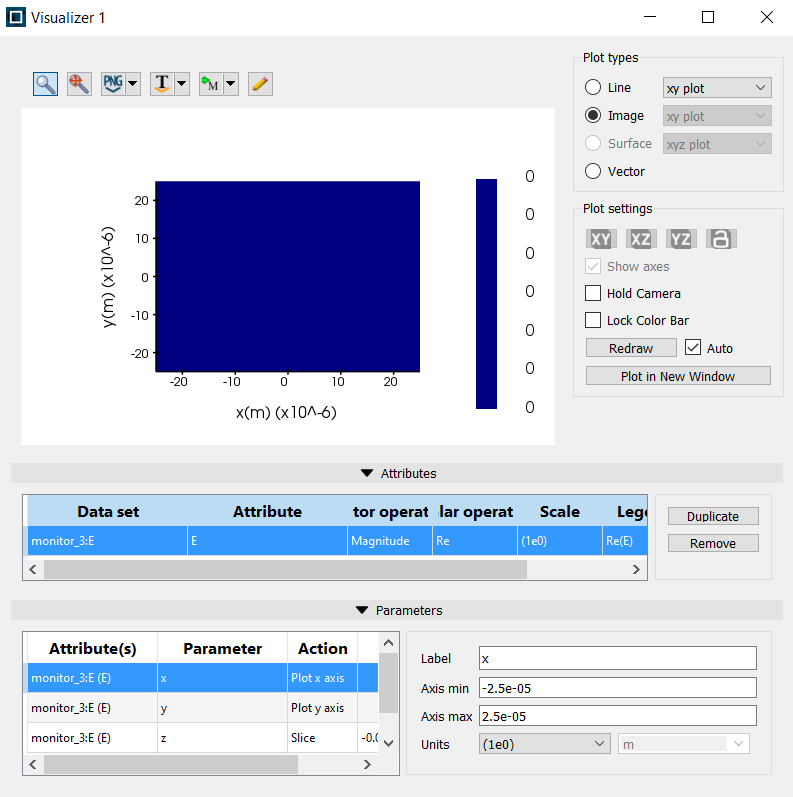Export plot using the PNG icon

(x=113, y=84)
